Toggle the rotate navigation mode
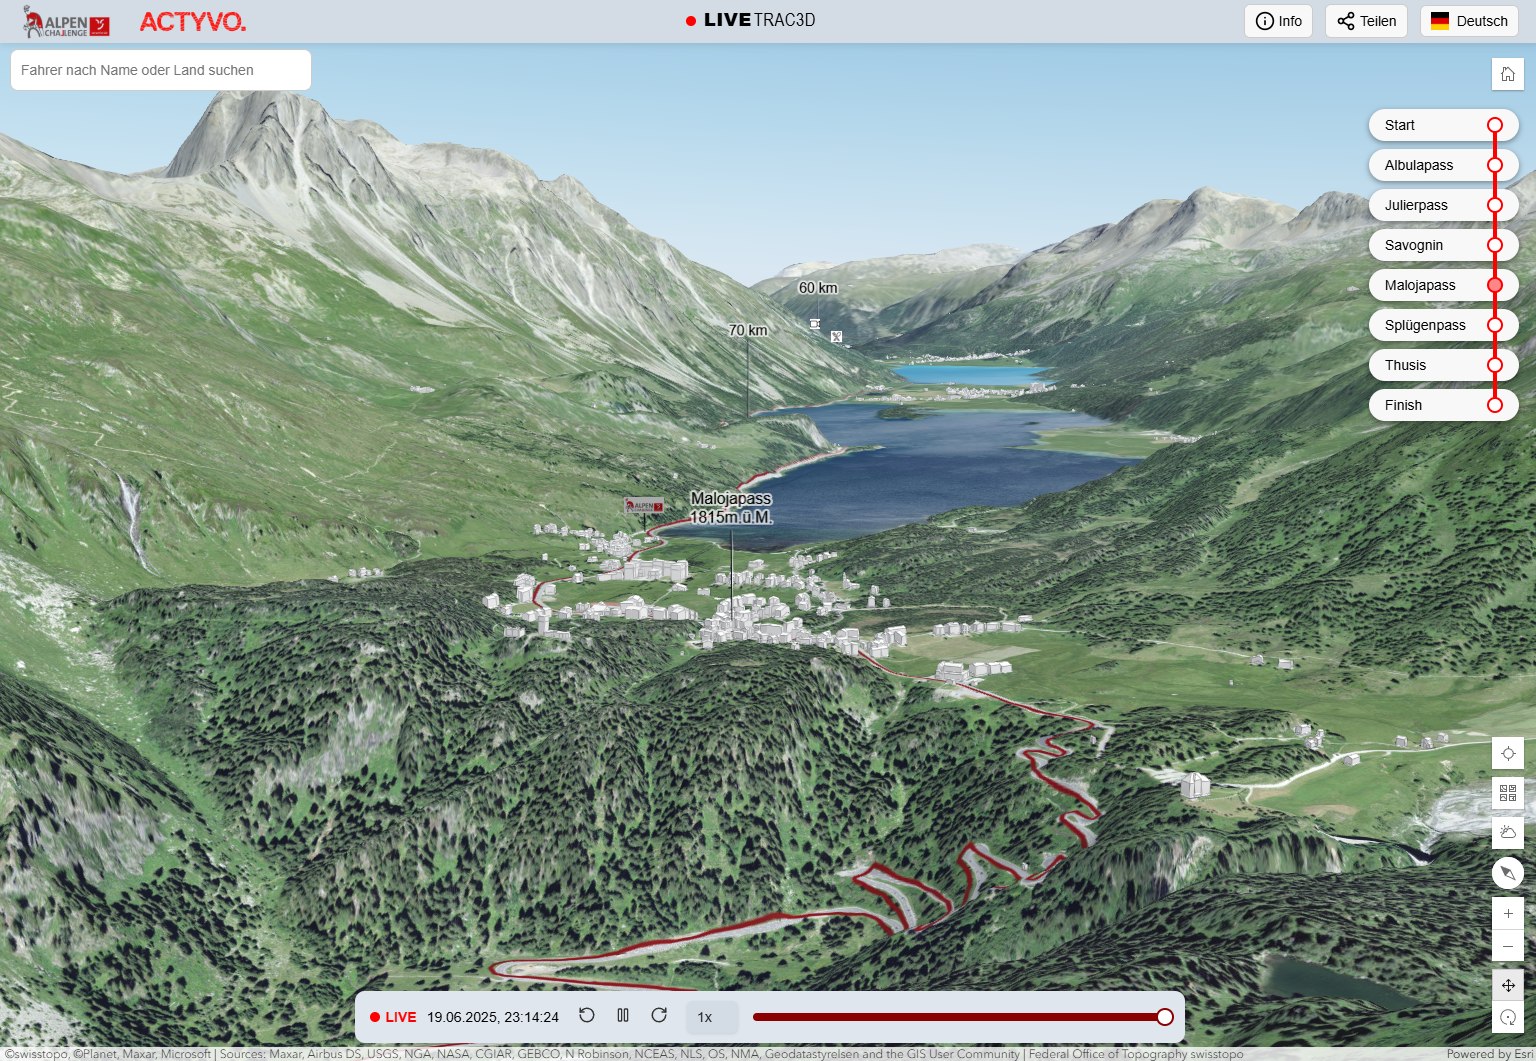Screen dimensions: 1536x1061 [x=1507, y=1018]
